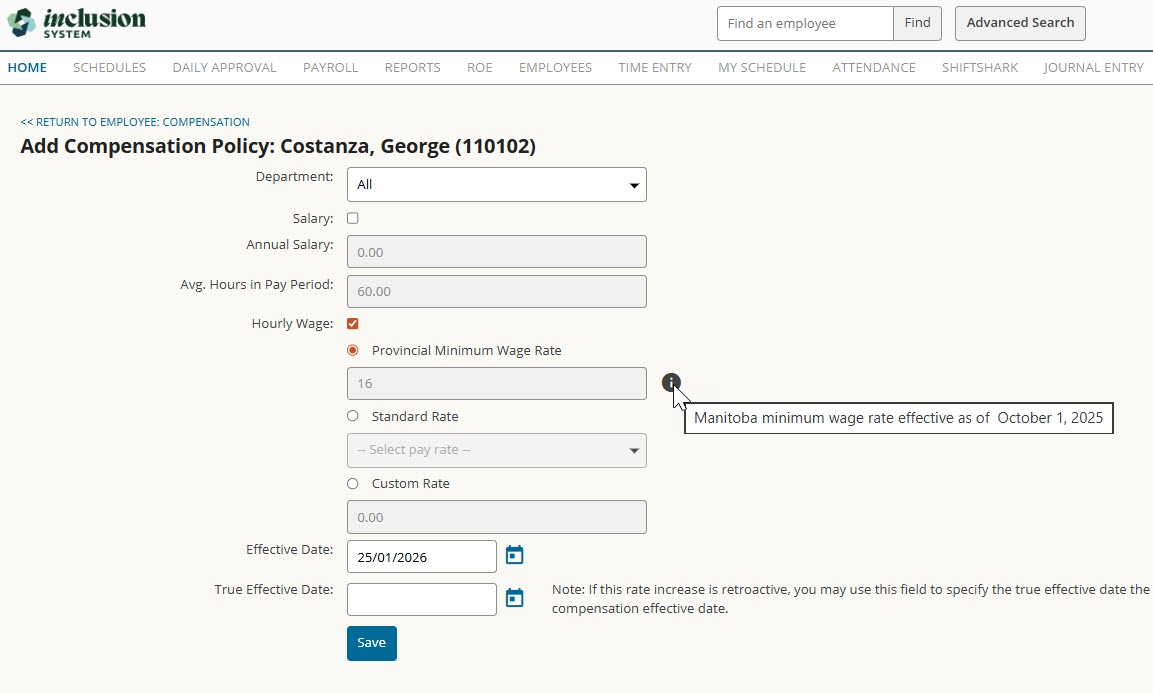Screen dimensions: 1153x693
Task: Toggle the Salary checkbox
Action: (x=353, y=218)
